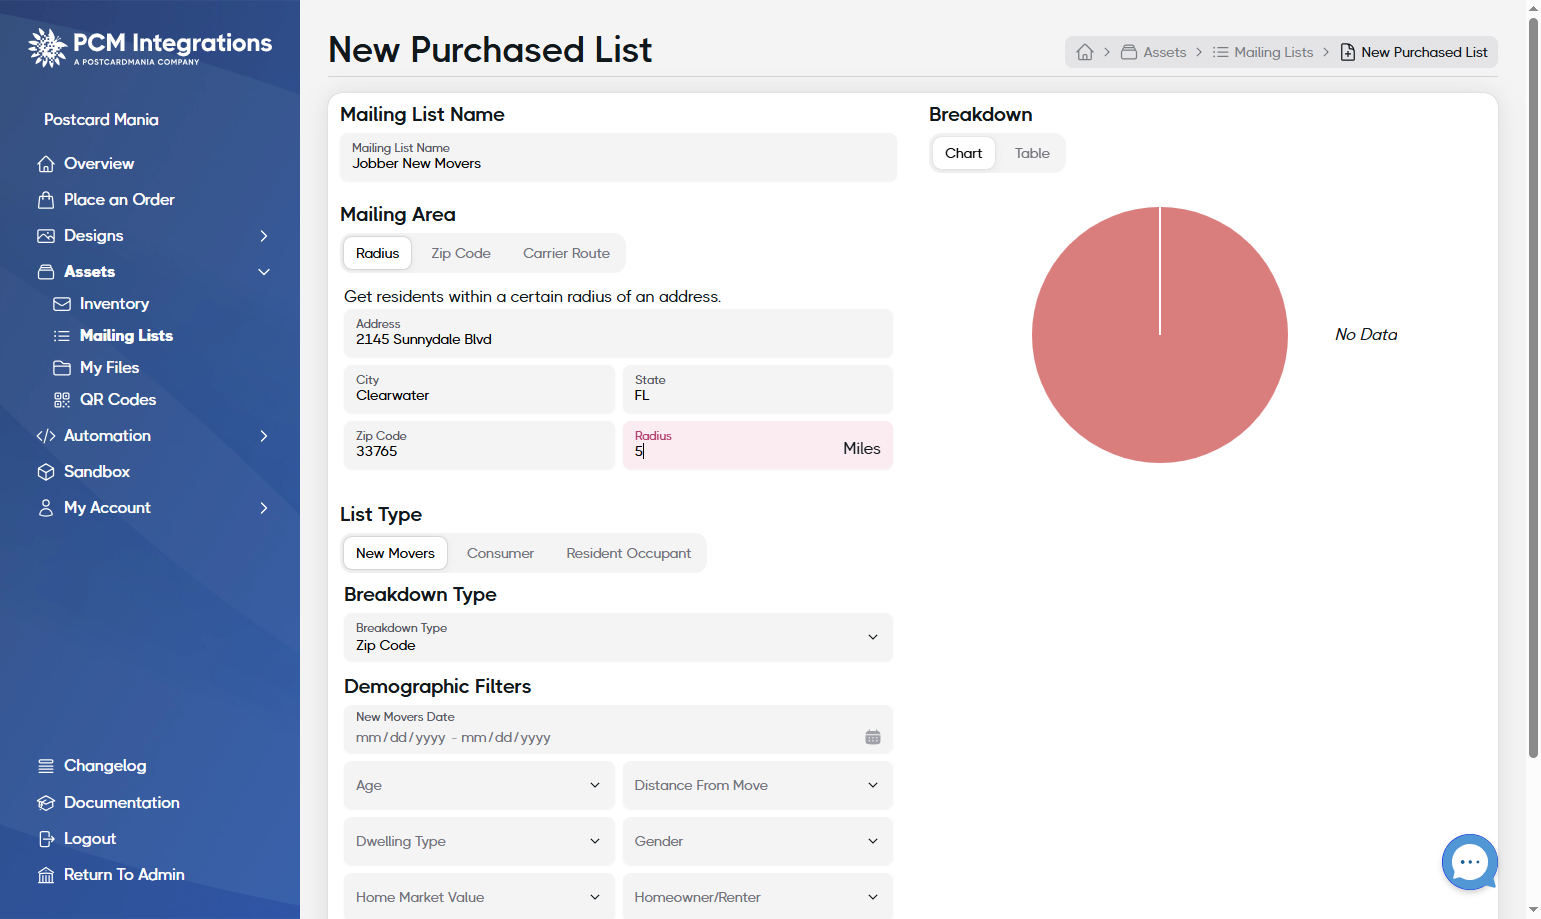The image size is (1541, 919).
Task: Expand the Breakdown Type dropdown
Action: click(618, 637)
